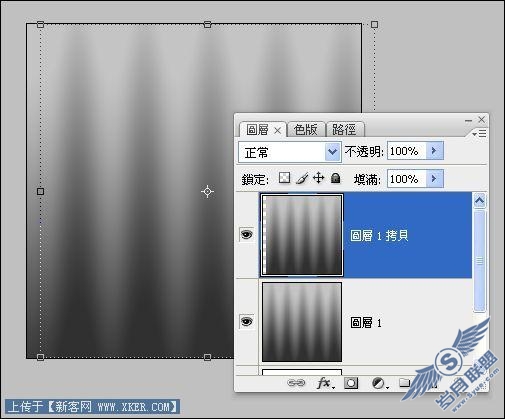This screenshot has width=505, height=419.
Task: Click the lock all padlock icon
Action: point(336,178)
